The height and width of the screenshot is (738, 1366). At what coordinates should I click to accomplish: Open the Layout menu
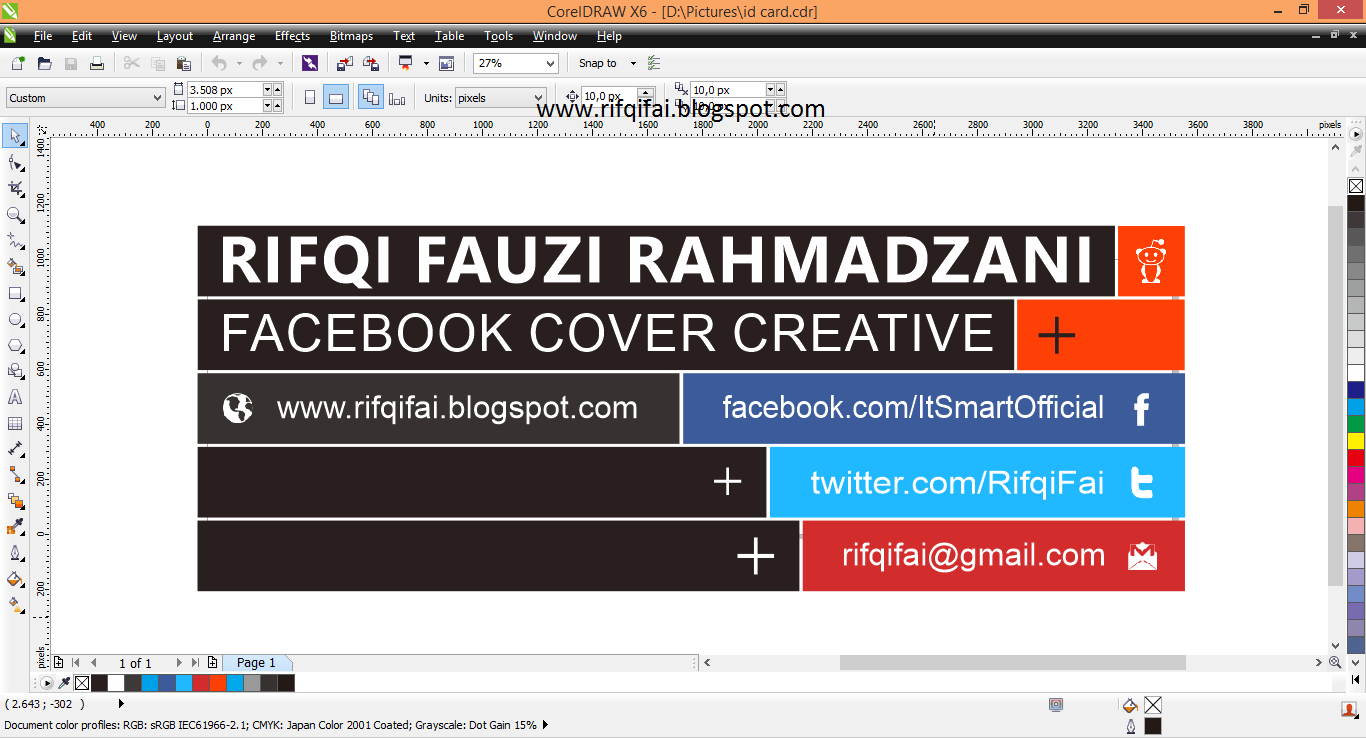[x=175, y=36]
